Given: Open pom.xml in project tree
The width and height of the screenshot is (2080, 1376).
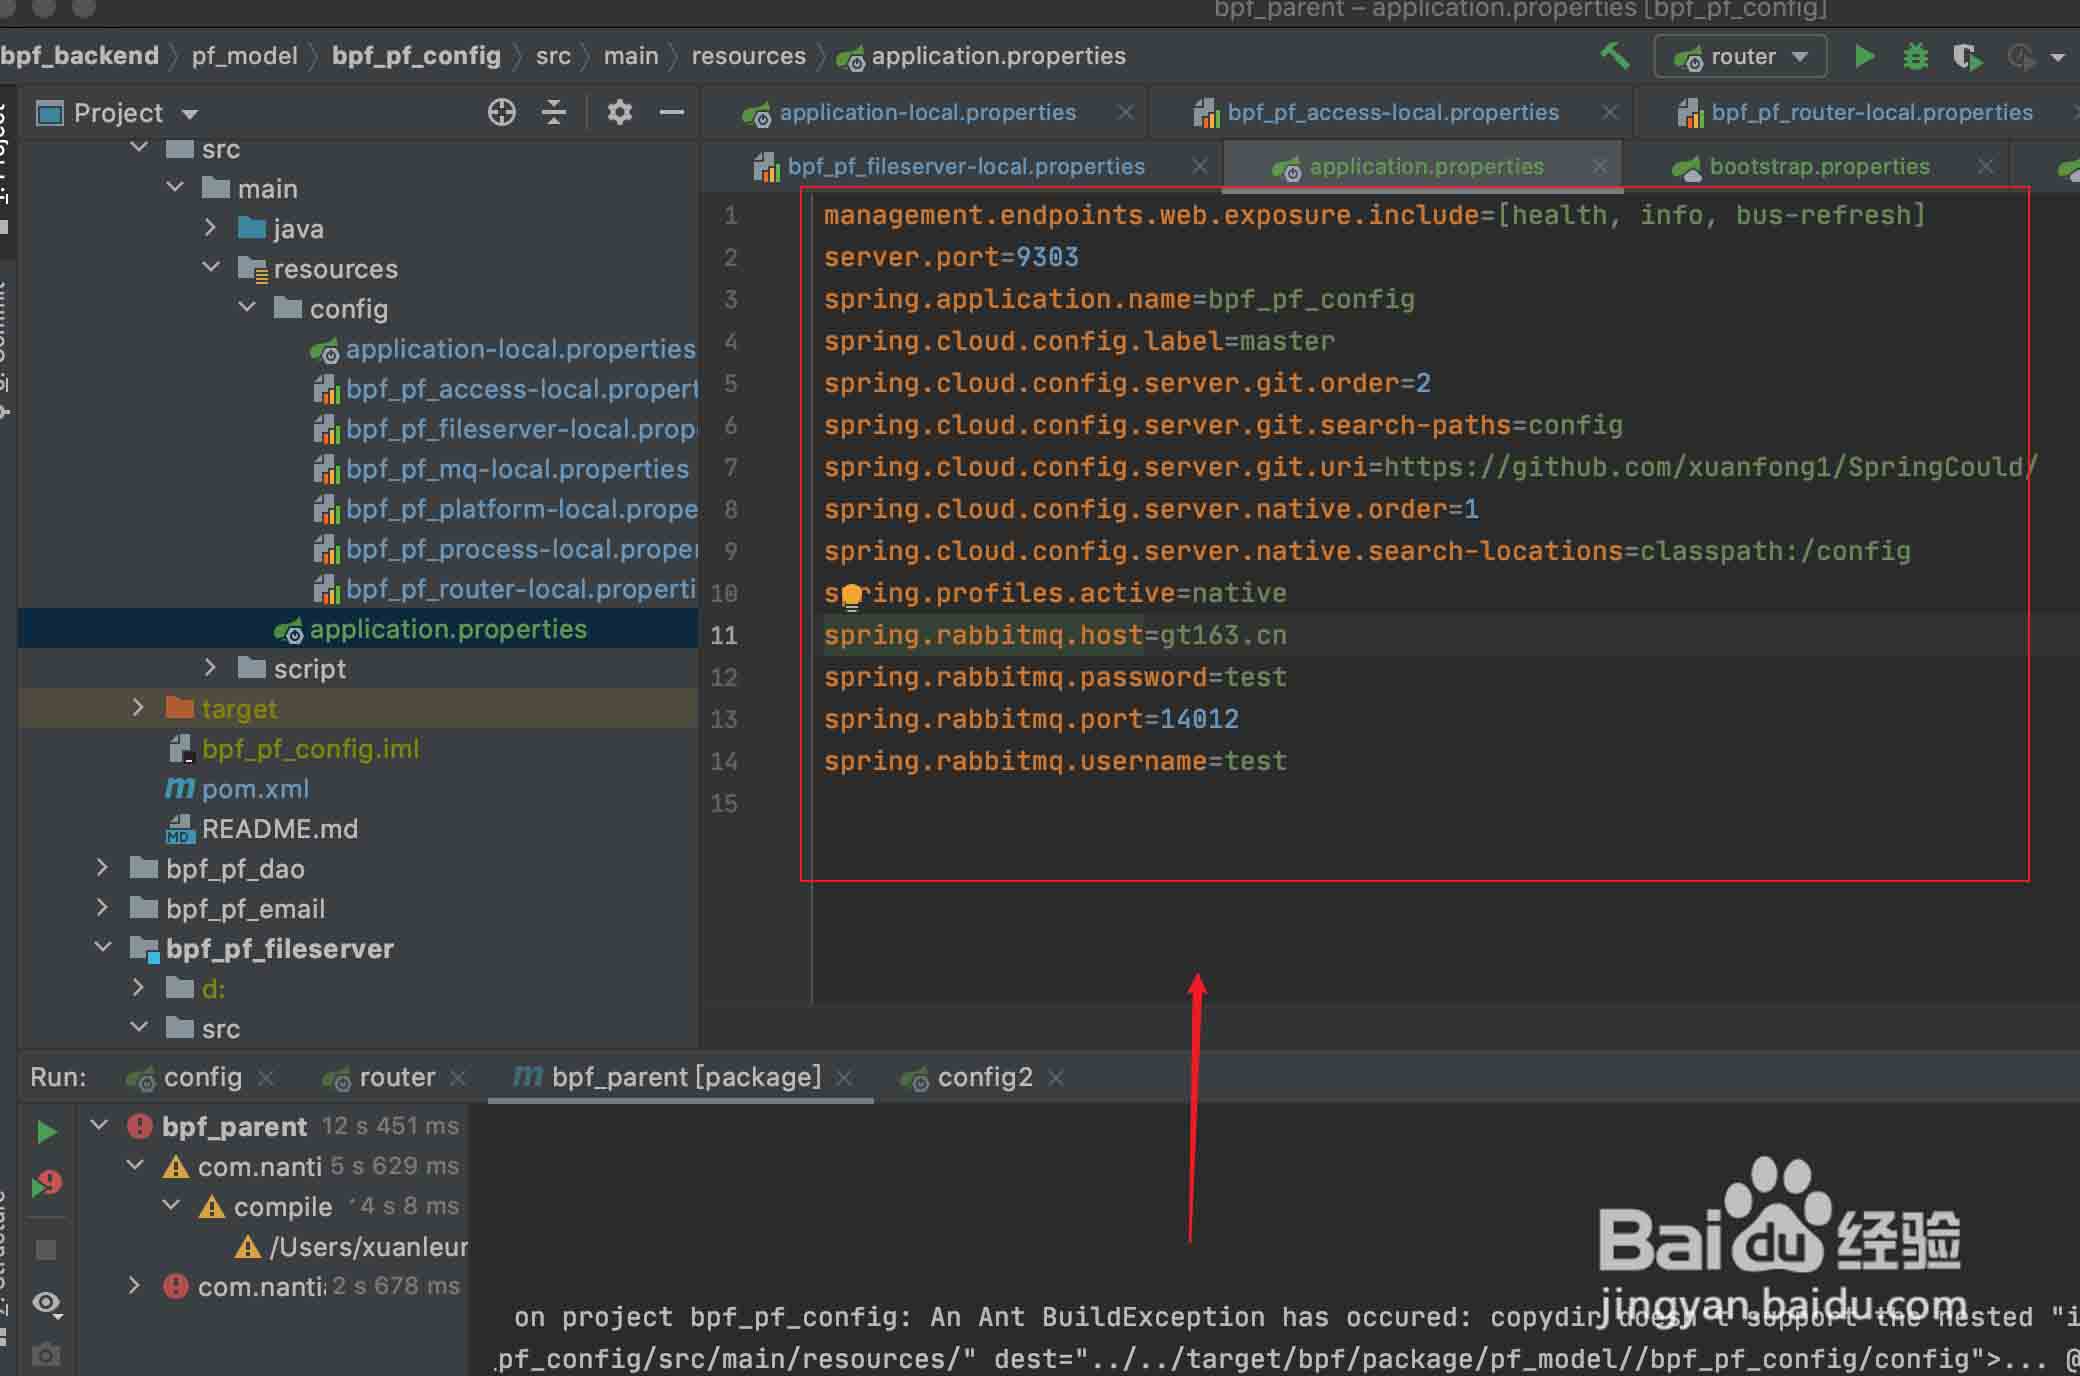Looking at the screenshot, I should (x=254, y=789).
